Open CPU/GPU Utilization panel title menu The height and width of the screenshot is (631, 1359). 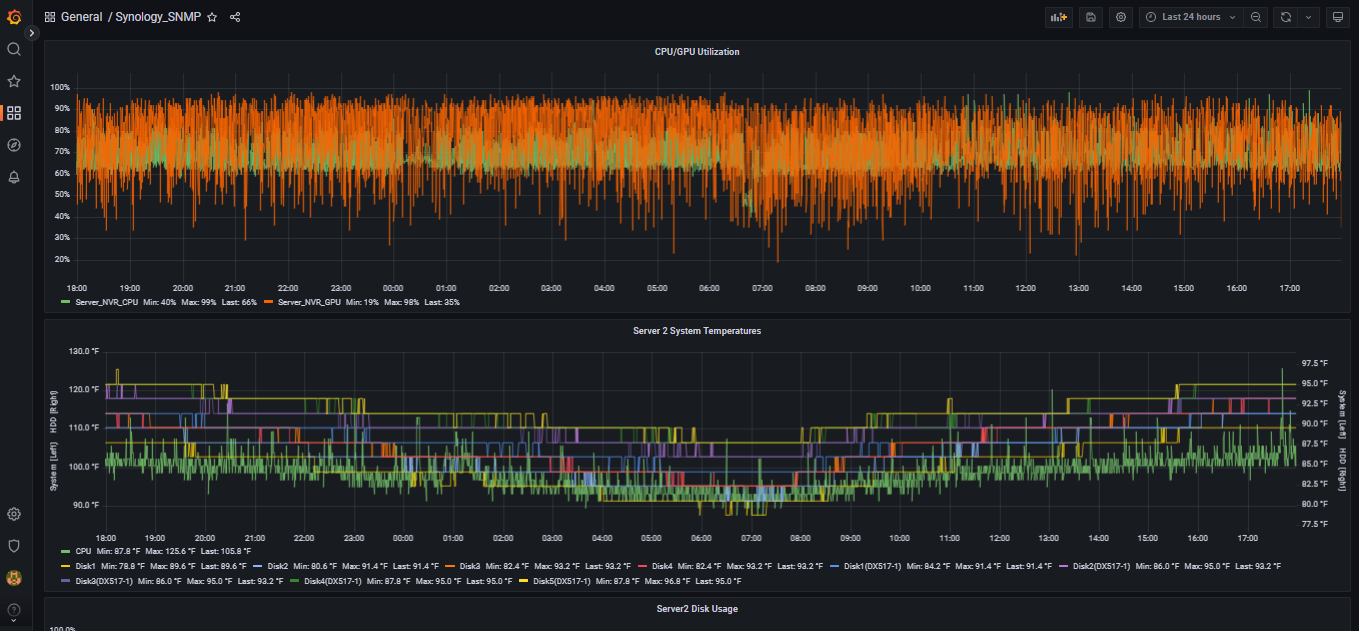coord(697,51)
